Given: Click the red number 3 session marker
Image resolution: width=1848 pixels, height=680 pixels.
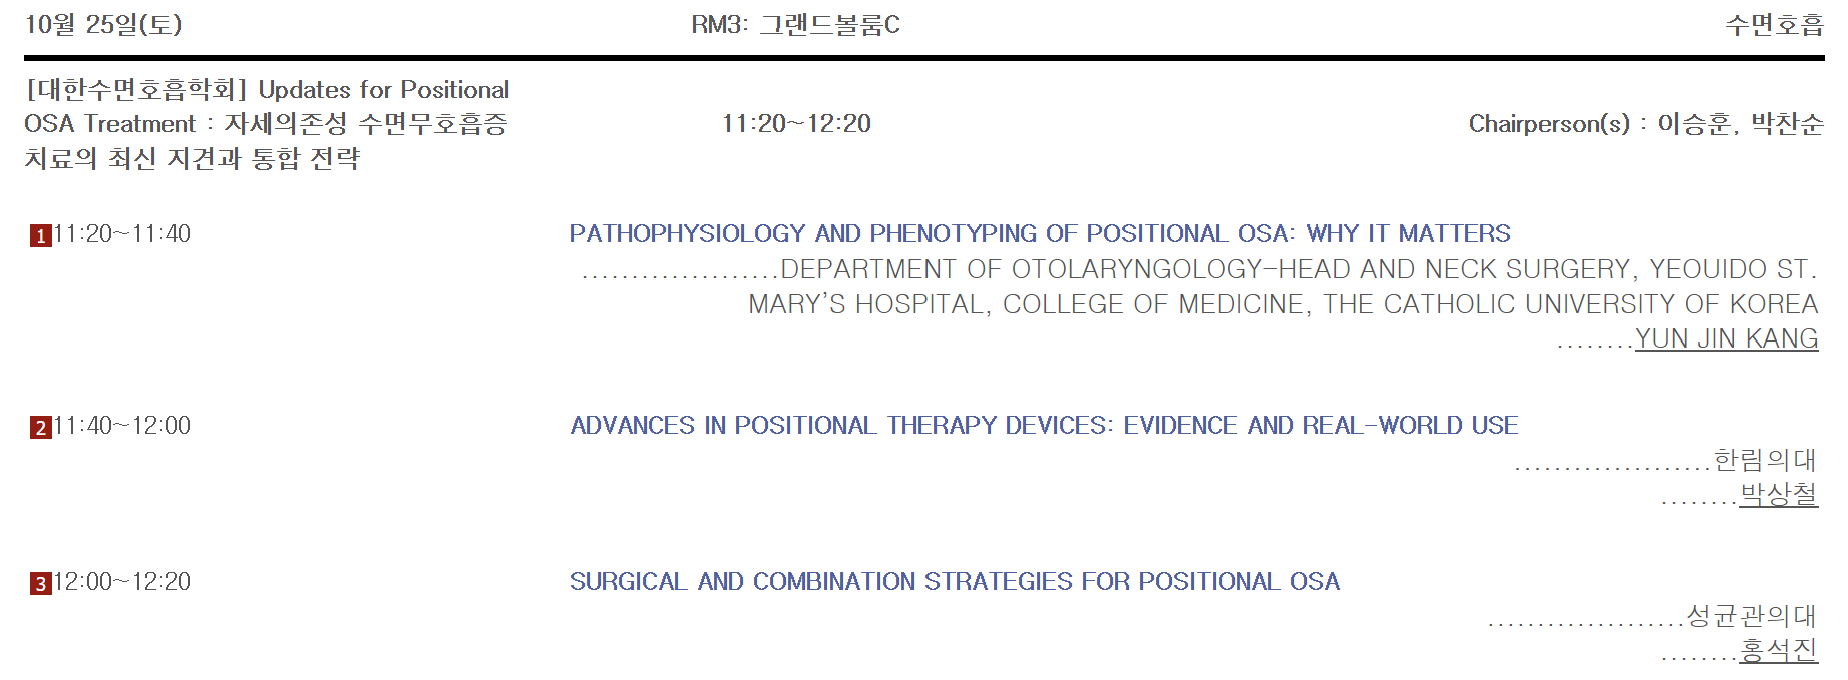Looking at the screenshot, I should 40,584.
